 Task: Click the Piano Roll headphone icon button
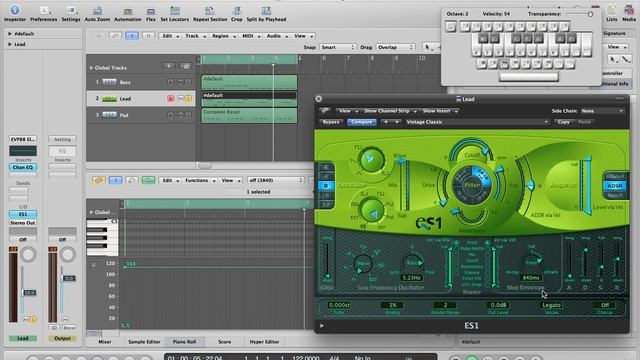click(x=131, y=180)
